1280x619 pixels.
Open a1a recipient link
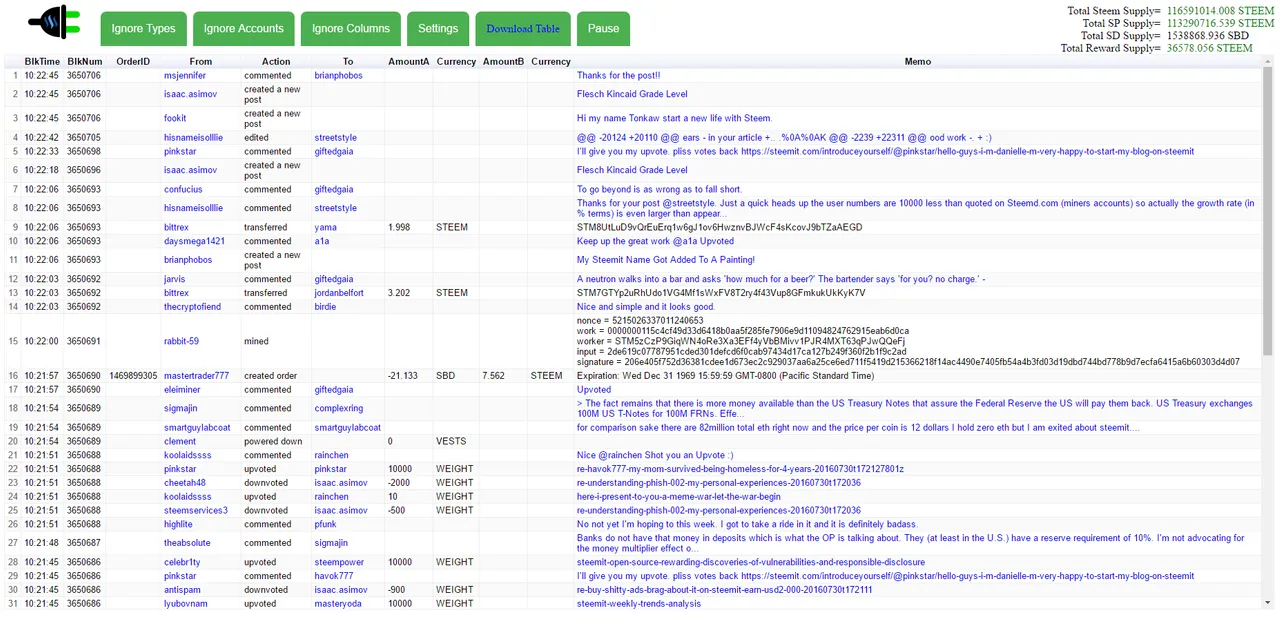(x=321, y=242)
